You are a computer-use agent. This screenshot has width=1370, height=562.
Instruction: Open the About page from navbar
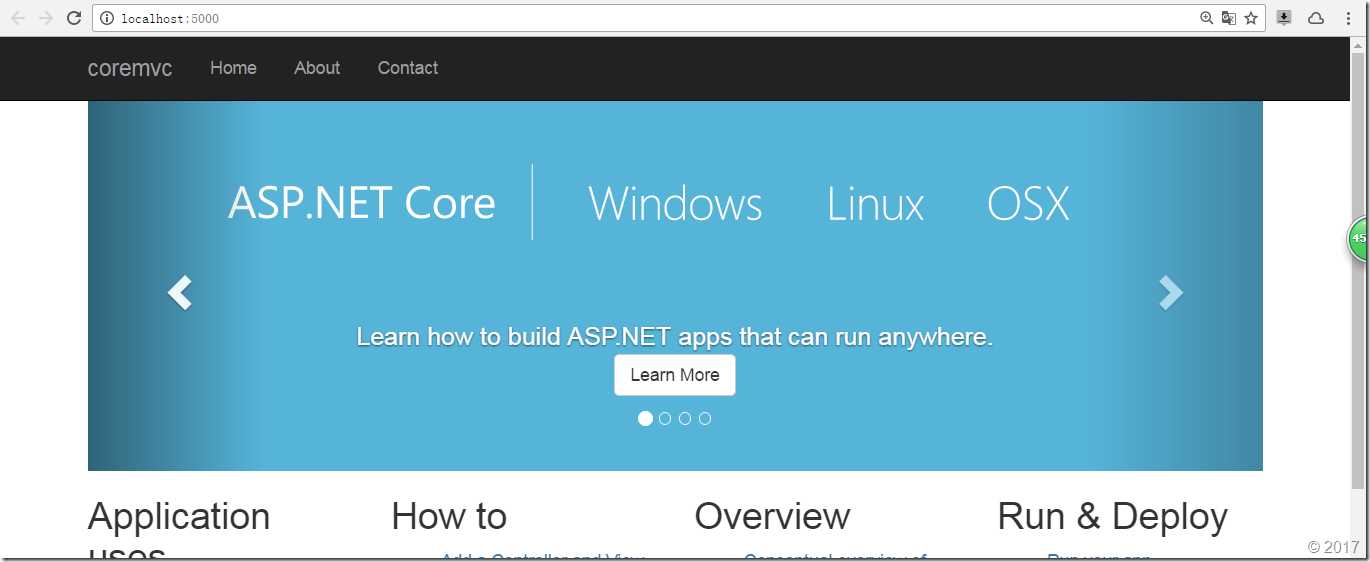tap(317, 68)
